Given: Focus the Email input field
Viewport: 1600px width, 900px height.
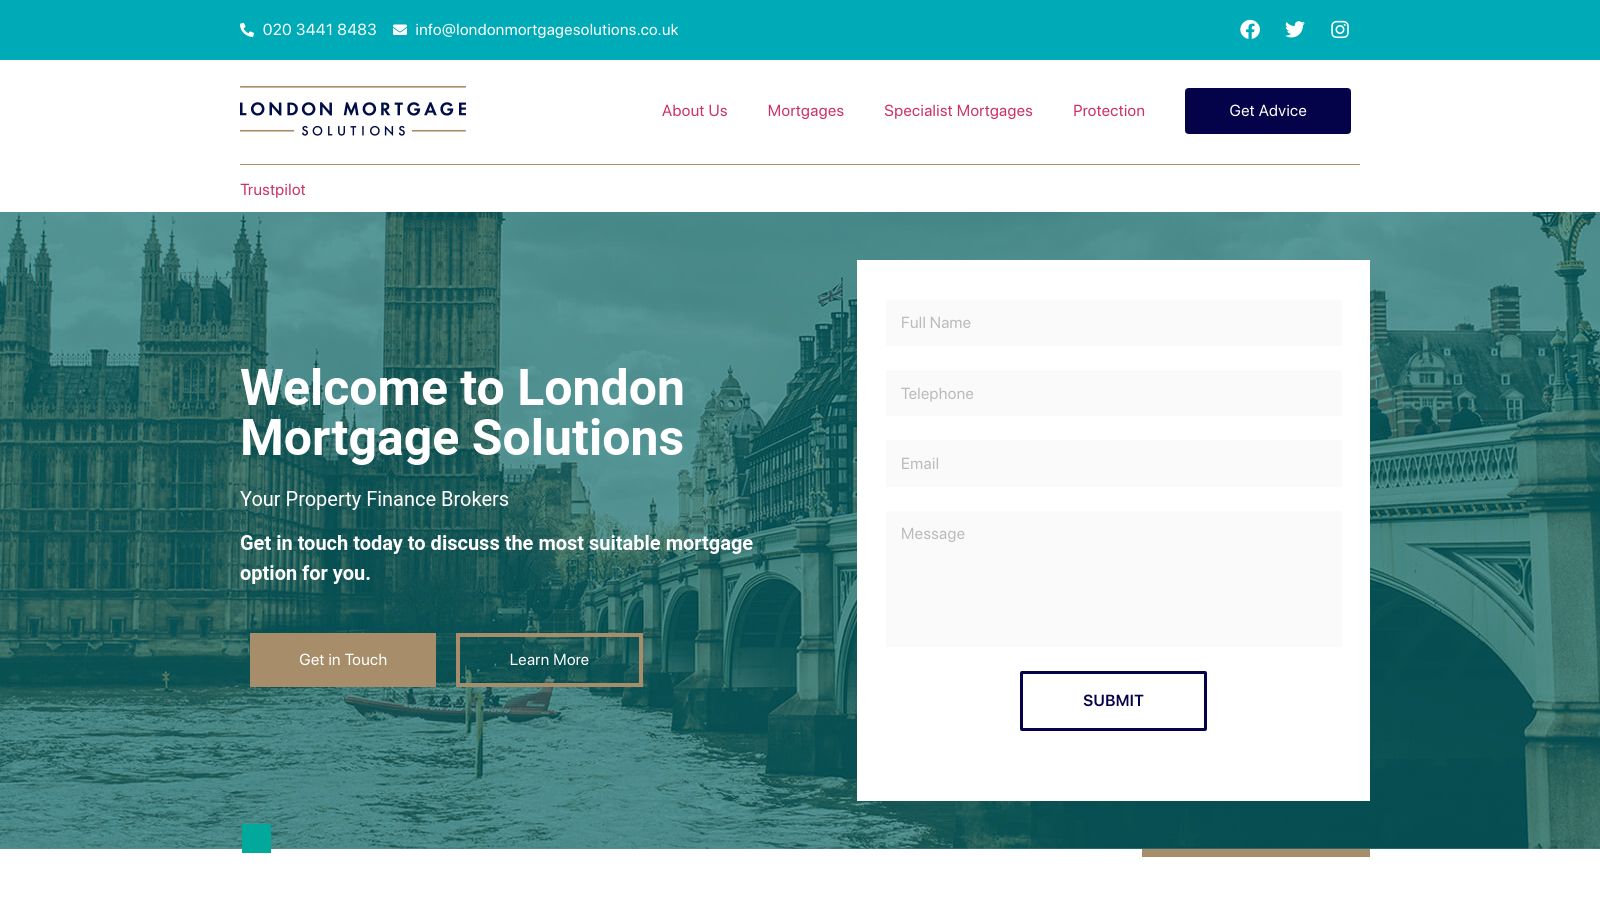Looking at the screenshot, I should 1114,464.
